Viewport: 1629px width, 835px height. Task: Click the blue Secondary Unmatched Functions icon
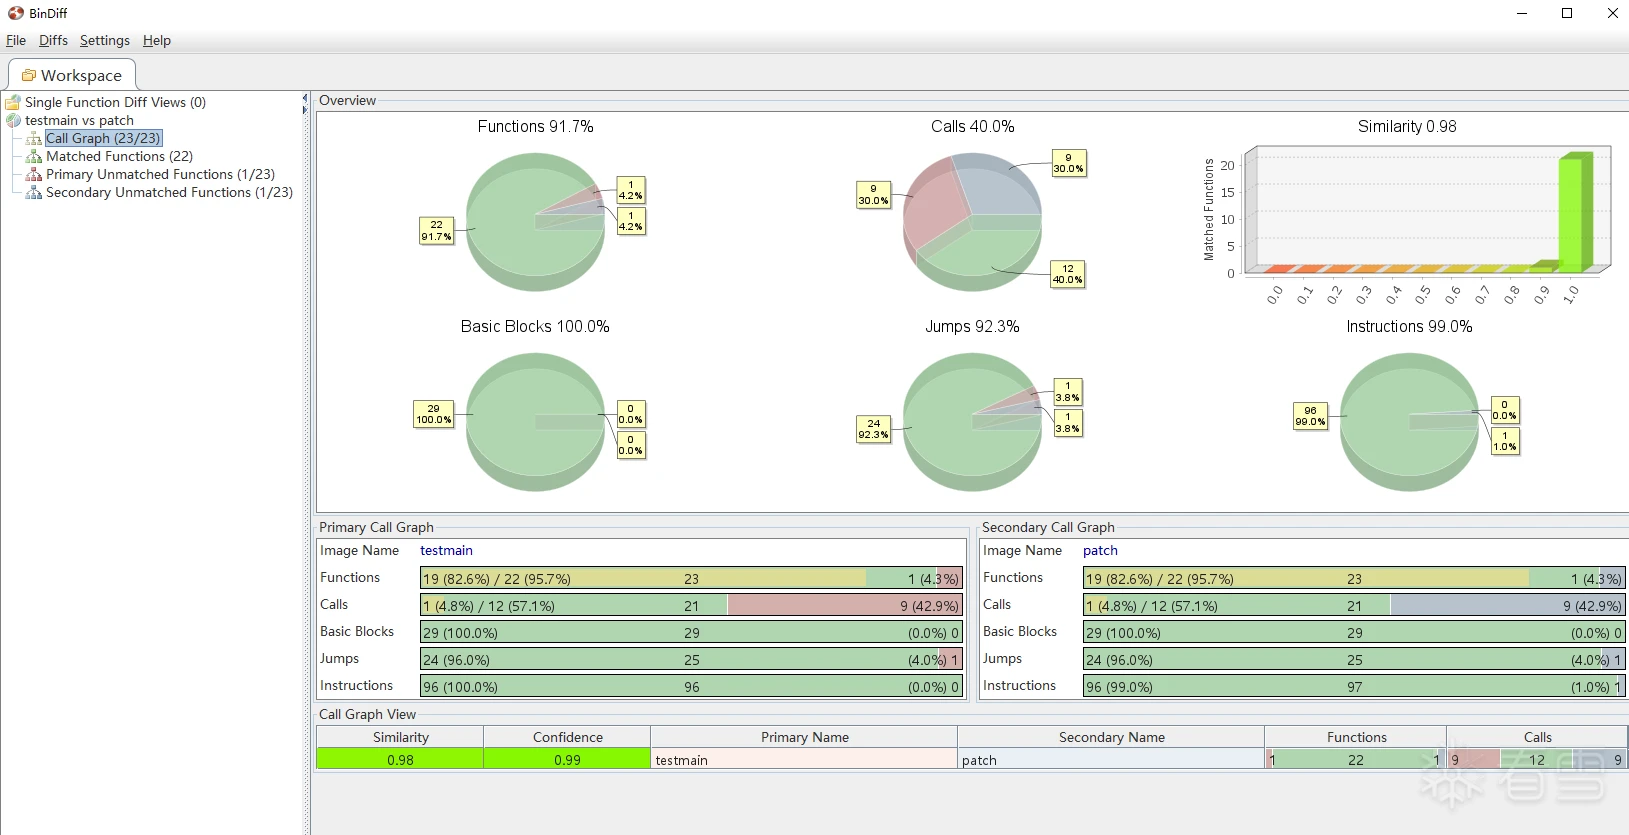point(34,193)
